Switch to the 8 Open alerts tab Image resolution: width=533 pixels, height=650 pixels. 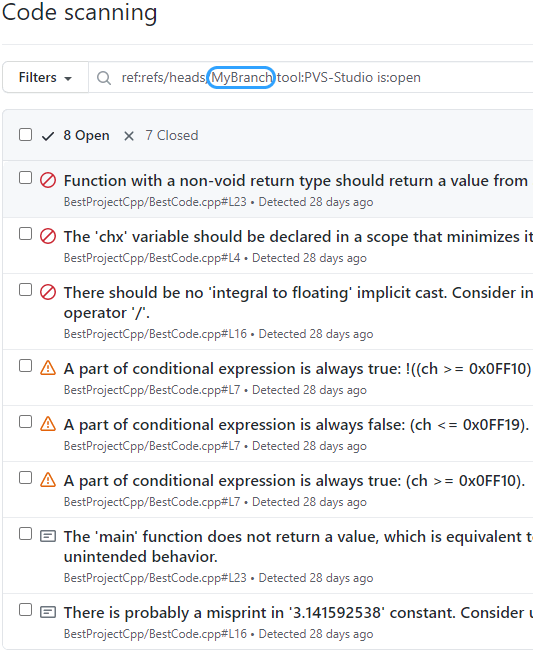[x=76, y=136]
